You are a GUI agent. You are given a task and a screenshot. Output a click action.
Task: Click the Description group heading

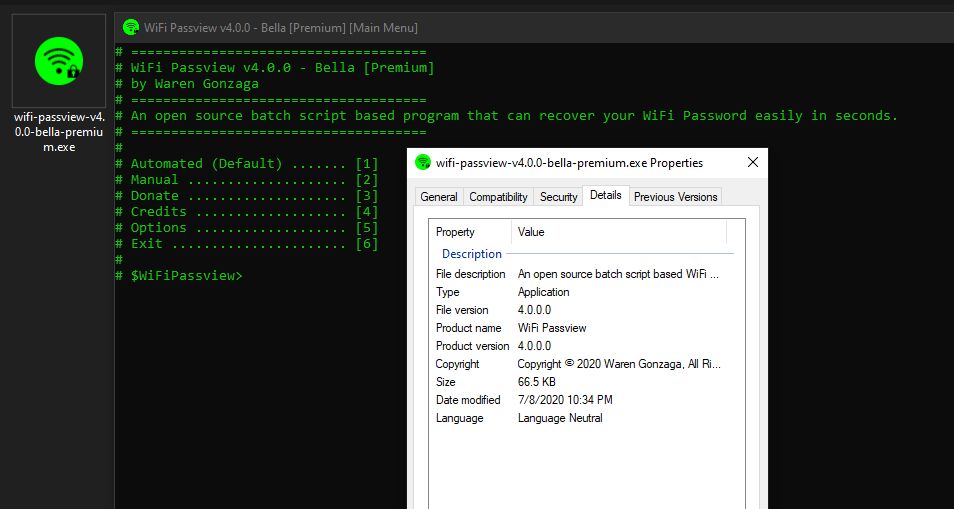click(472, 254)
